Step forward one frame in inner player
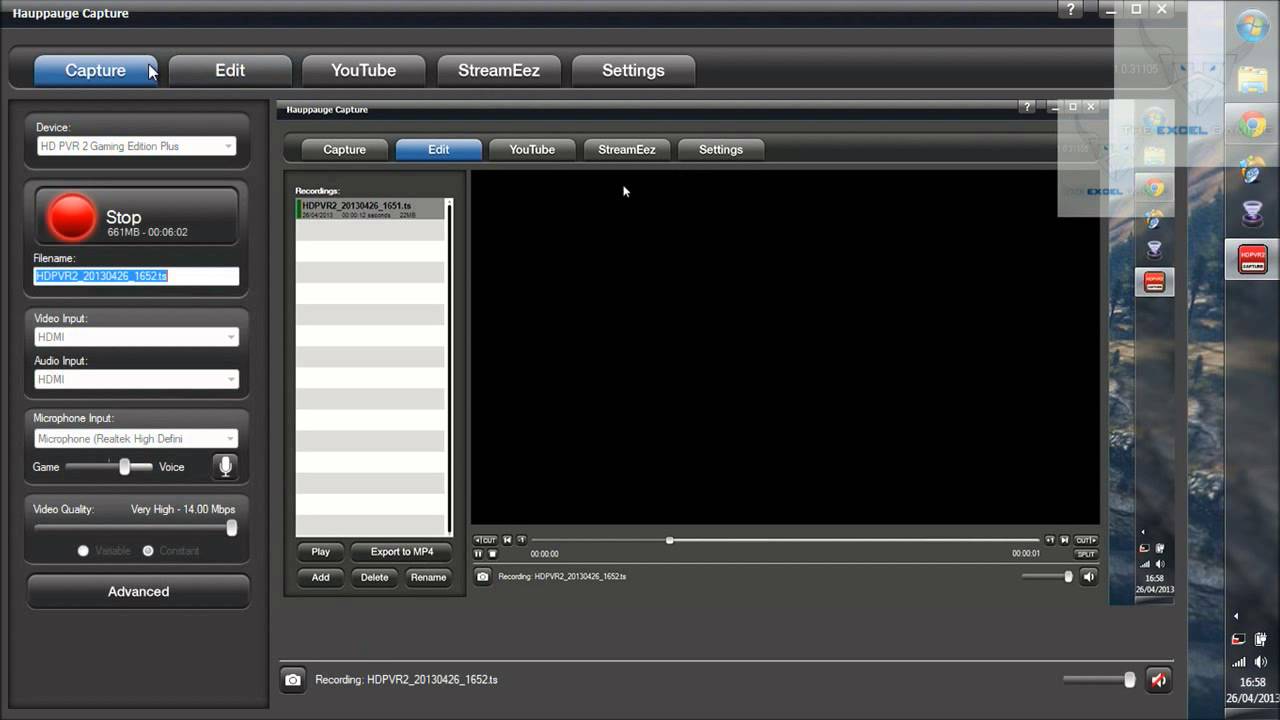Screen dimensions: 1280x720 click(1050, 540)
